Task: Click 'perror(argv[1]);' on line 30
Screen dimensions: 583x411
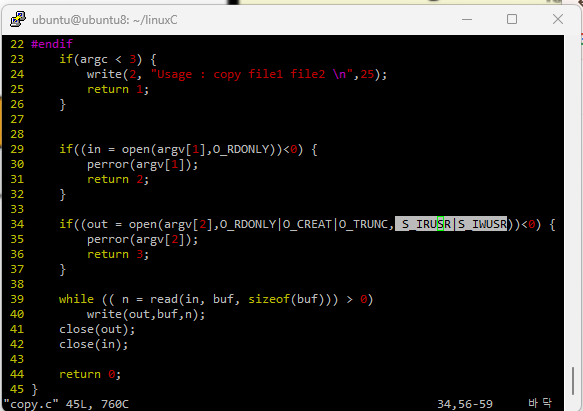Action: point(142,164)
